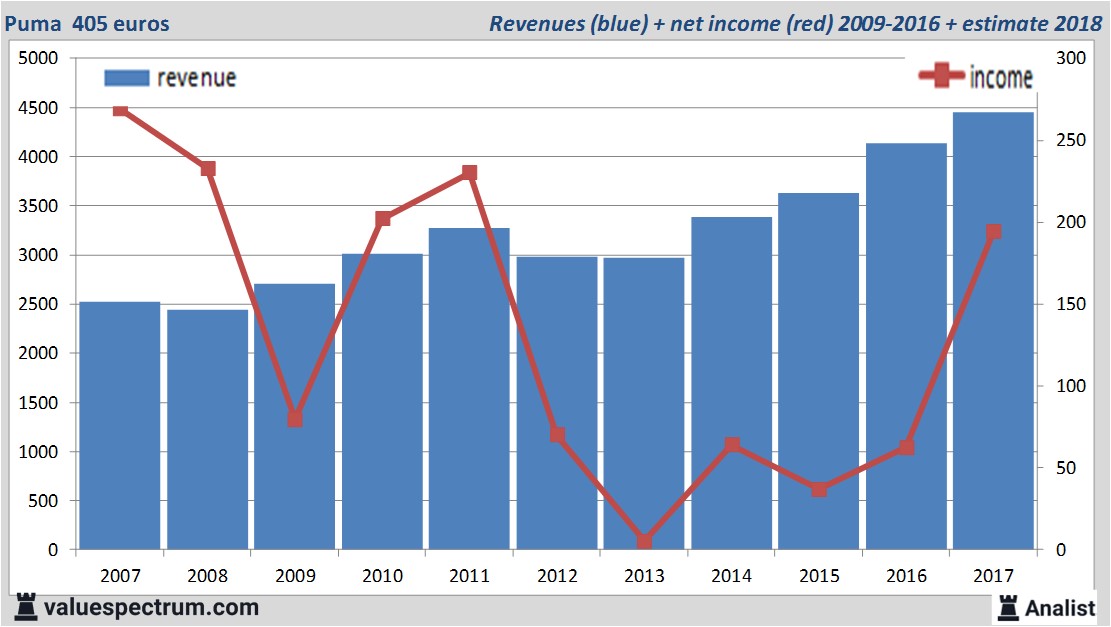The width and height of the screenshot is (1111, 627).
Task: Click the valuespectrum.com rook logo icon
Action: tap(25, 606)
